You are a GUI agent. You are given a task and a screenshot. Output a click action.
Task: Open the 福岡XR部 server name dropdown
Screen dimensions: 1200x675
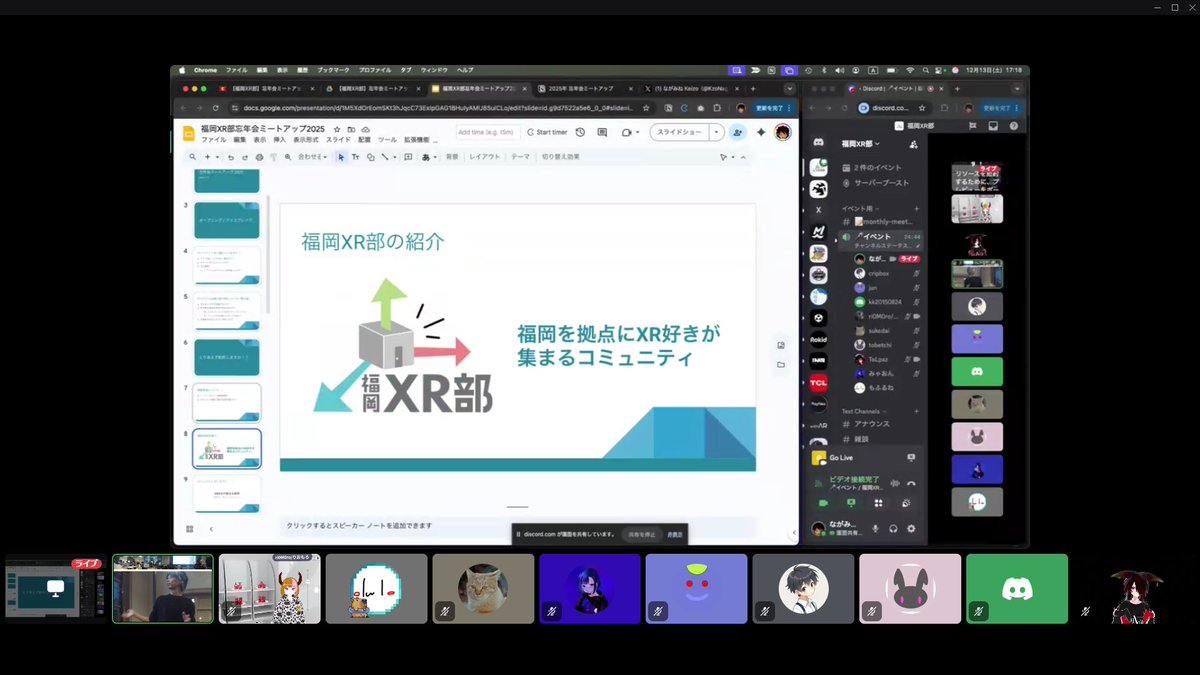coord(860,143)
